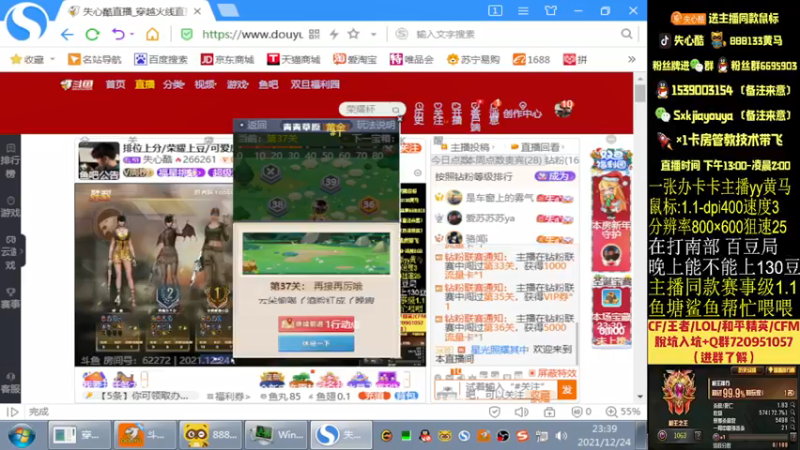Open the 京东商城 bookmark
Screen dimensions: 800x450
pyautogui.click(x=227, y=59)
